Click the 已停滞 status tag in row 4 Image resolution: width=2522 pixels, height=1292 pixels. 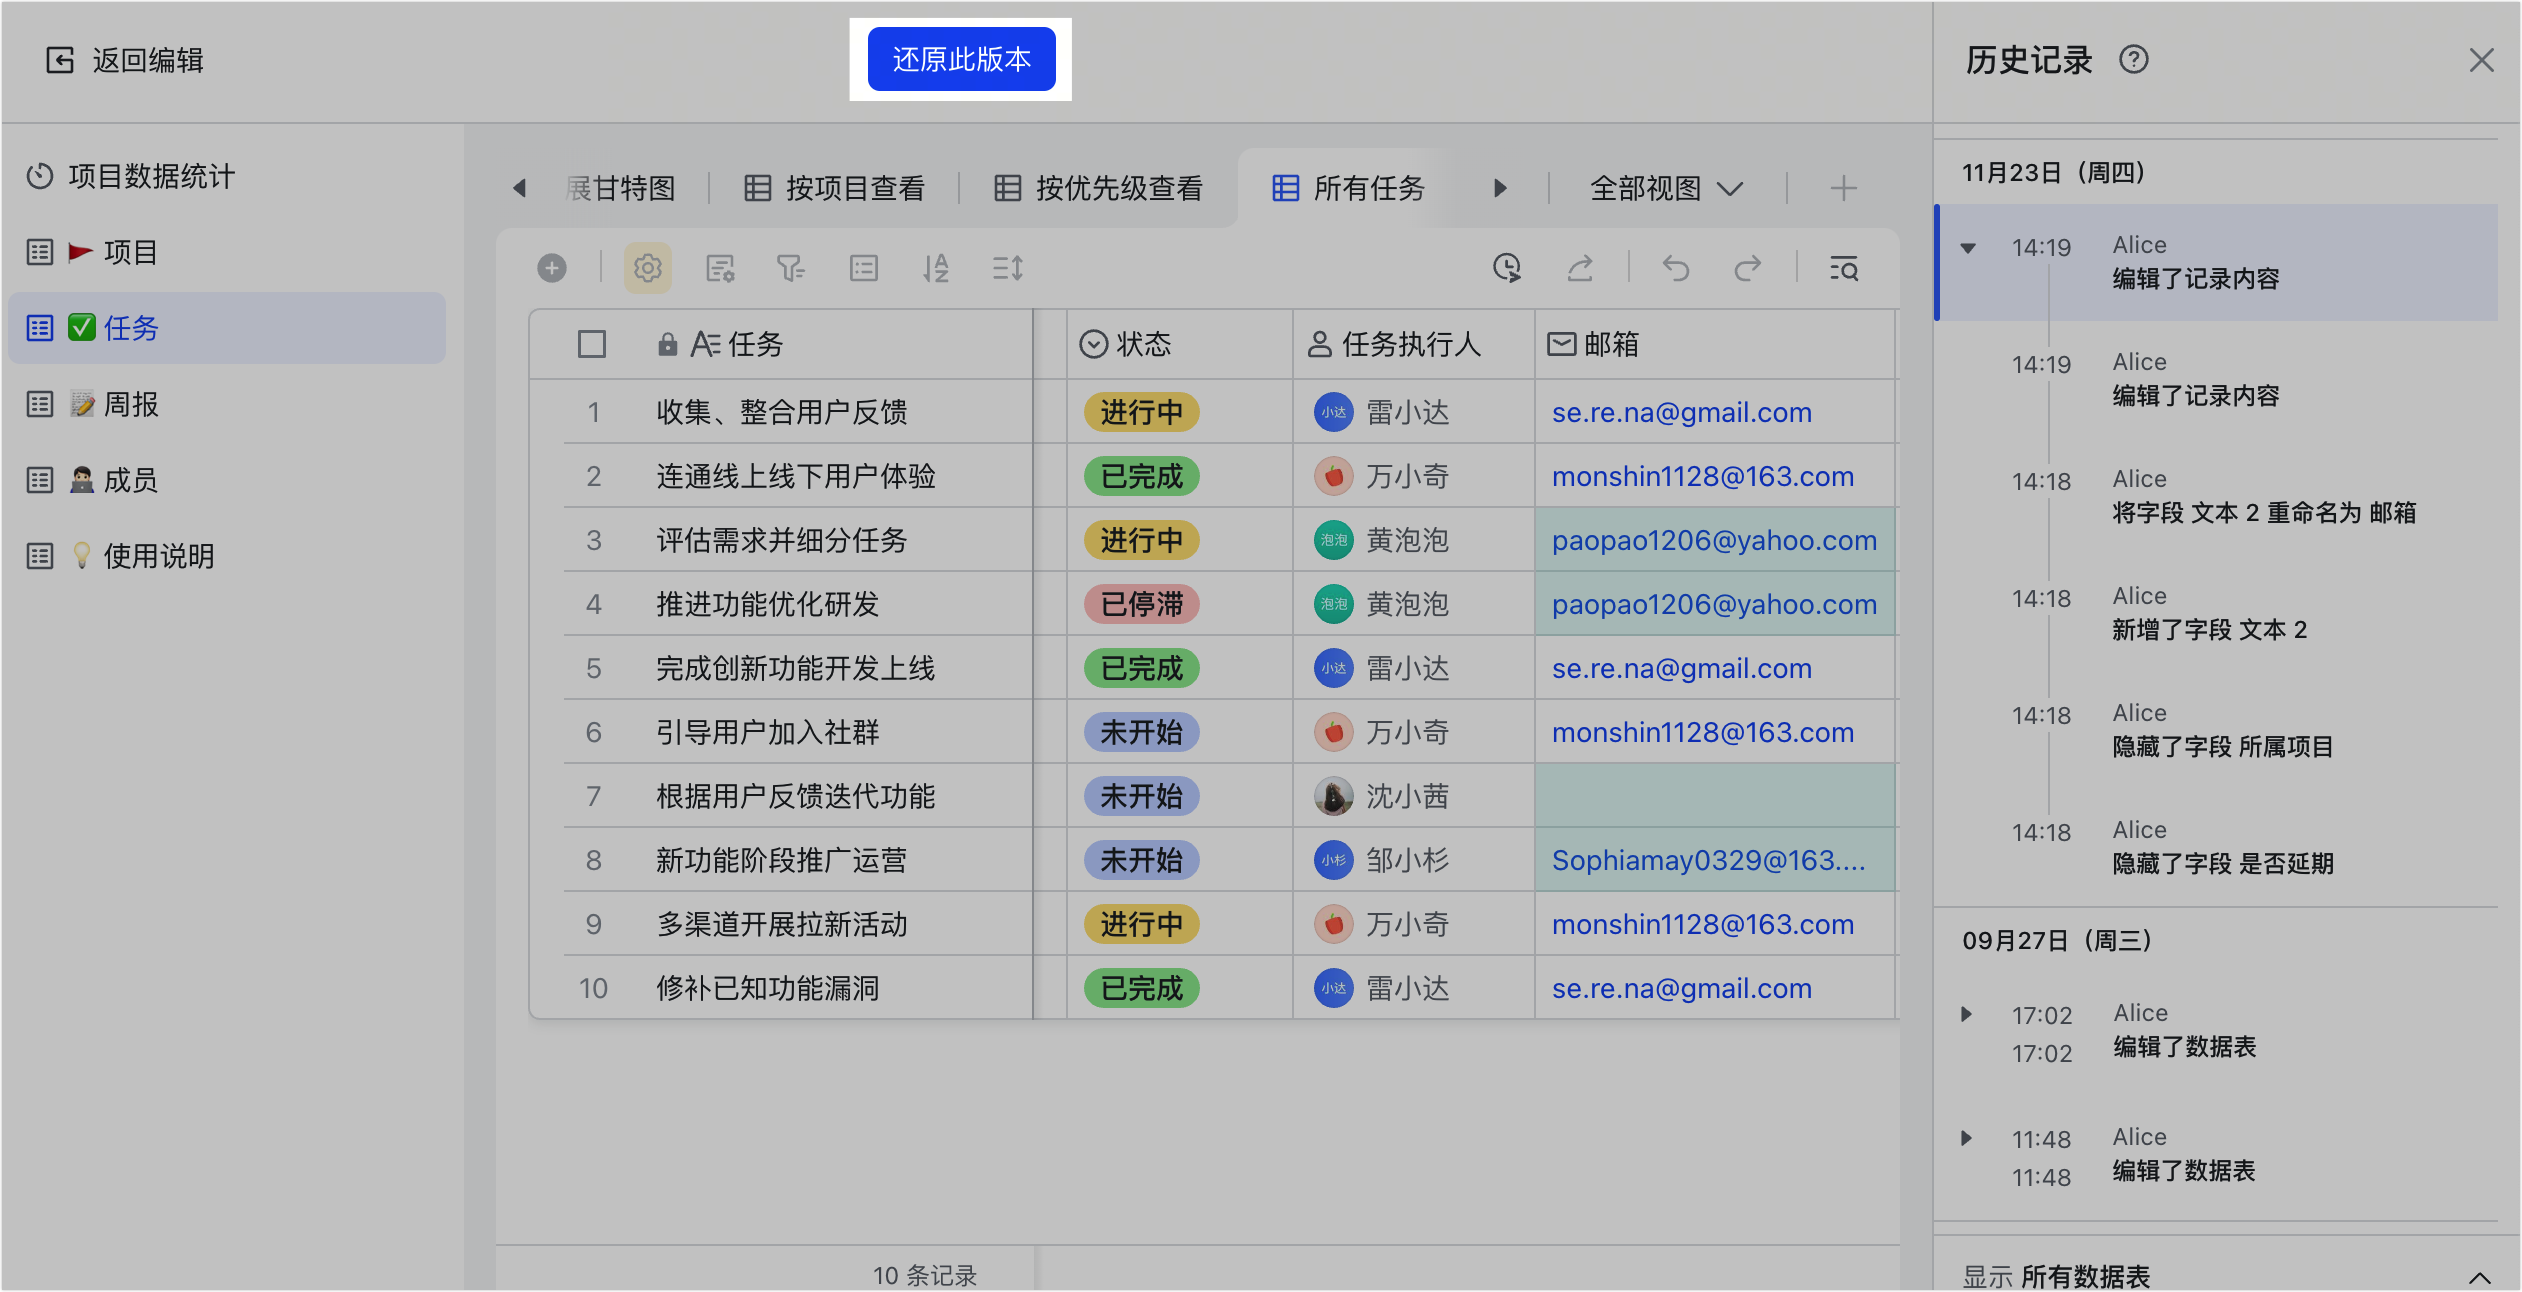coord(1141,604)
